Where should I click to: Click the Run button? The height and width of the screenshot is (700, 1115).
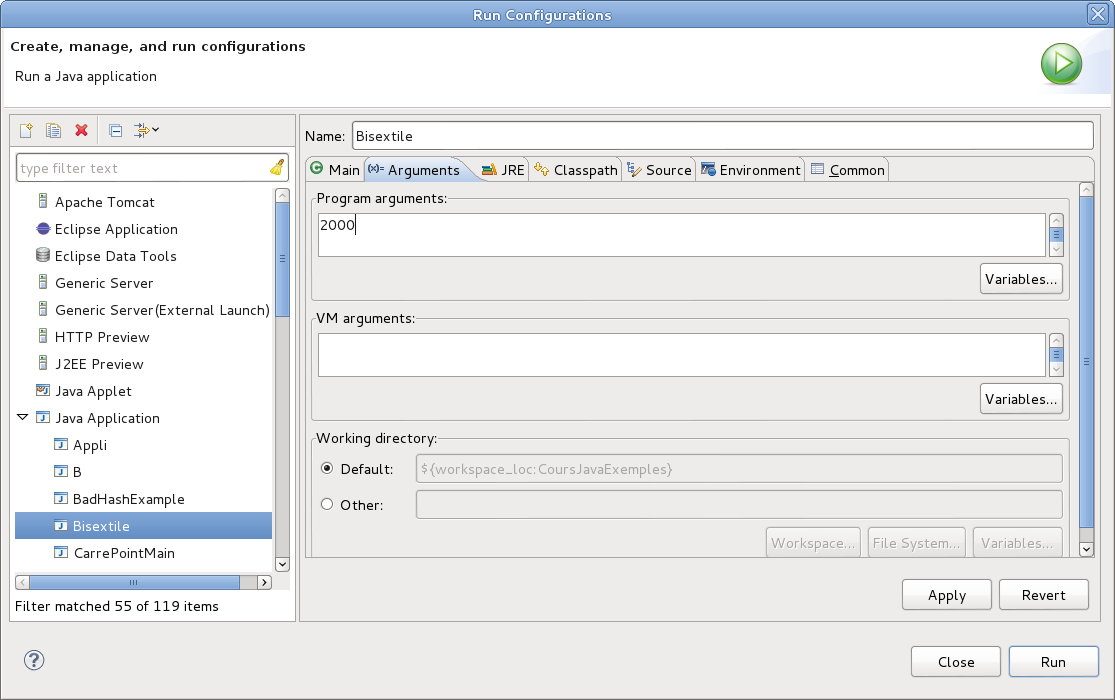[x=1053, y=662]
